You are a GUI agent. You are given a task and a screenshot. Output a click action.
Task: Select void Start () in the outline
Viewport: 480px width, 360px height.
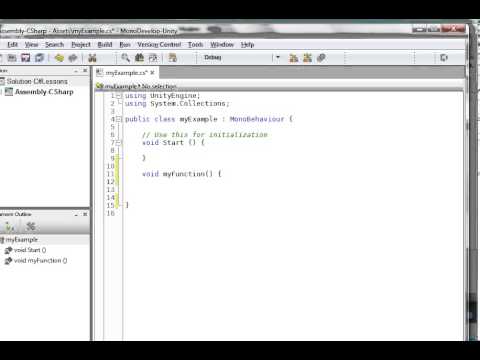click(x=30, y=250)
